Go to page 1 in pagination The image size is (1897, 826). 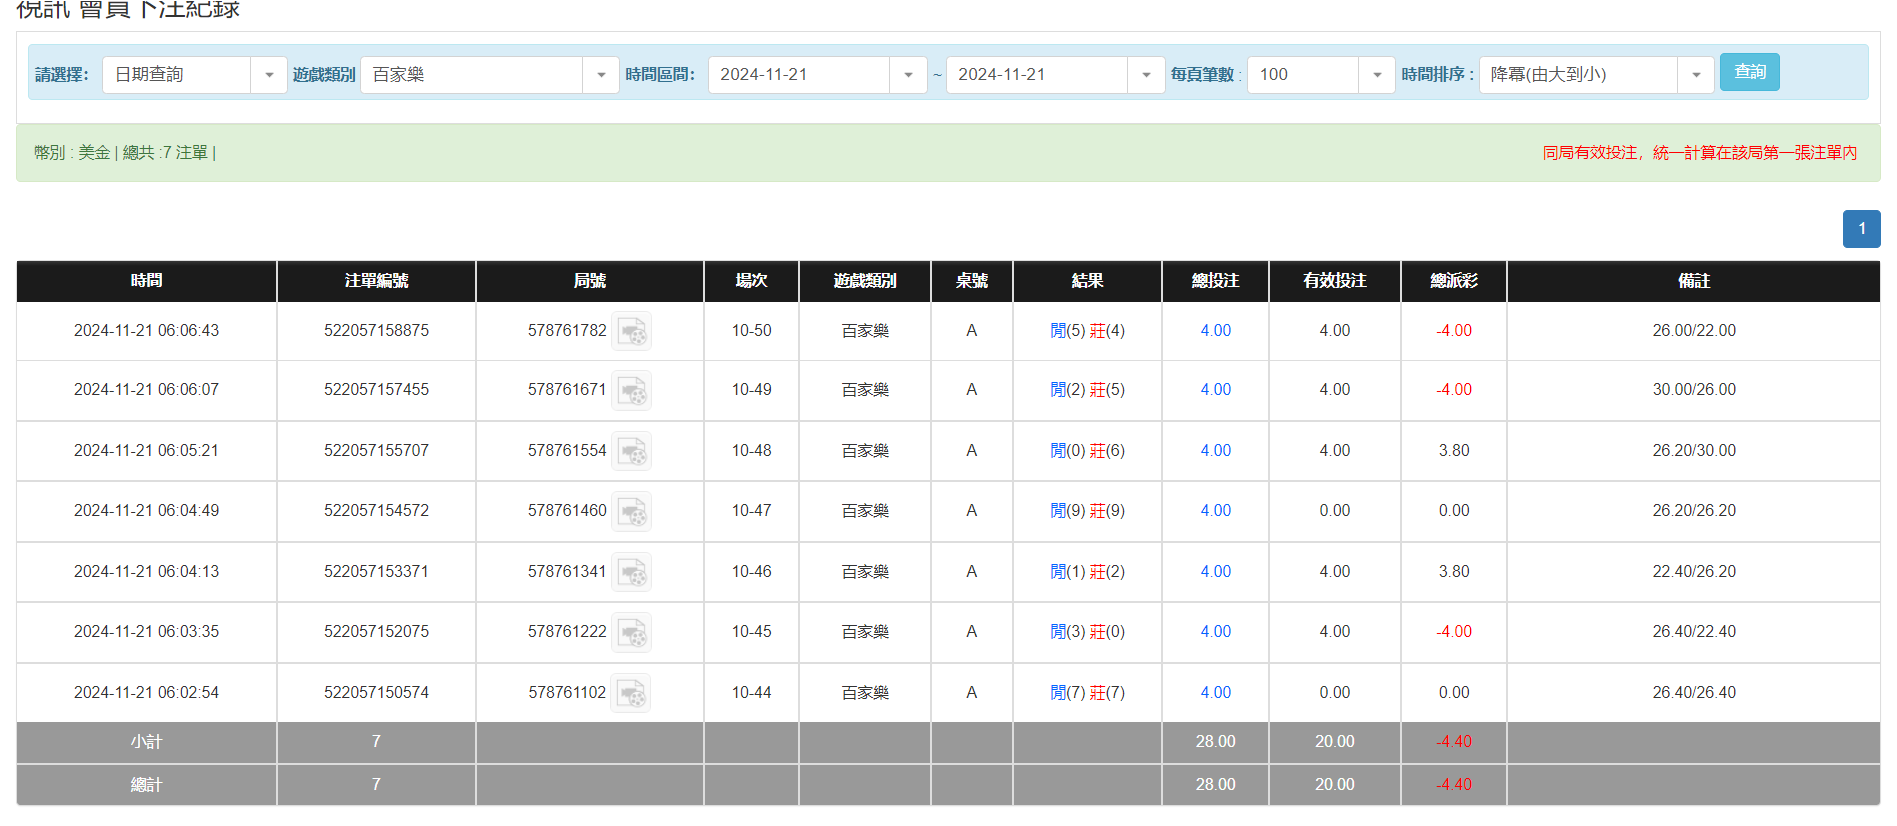click(x=1861, y=229)
